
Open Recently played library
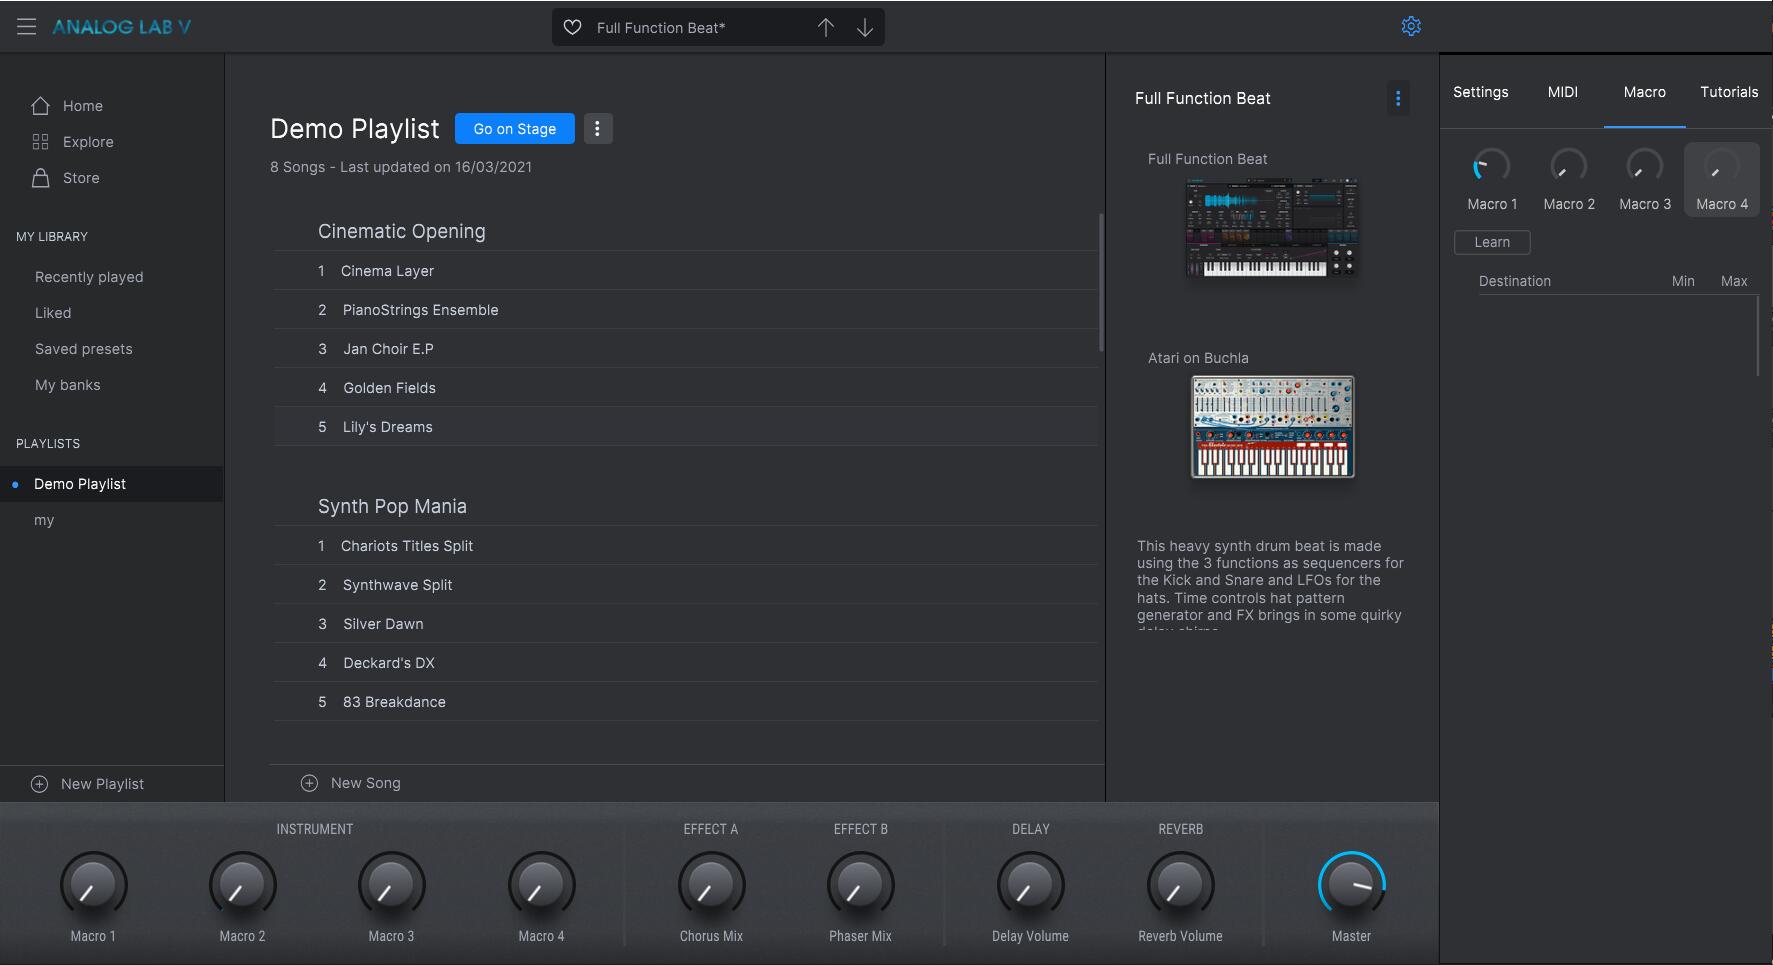pyautogui.click(x=89, y=277)
